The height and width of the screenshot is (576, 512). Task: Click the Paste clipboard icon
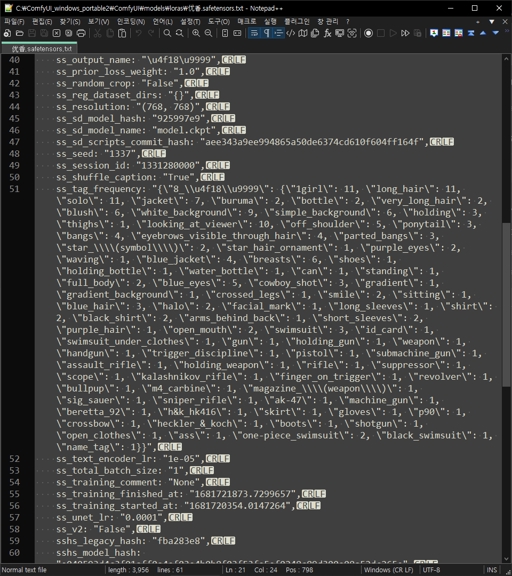tap(122, 33)
